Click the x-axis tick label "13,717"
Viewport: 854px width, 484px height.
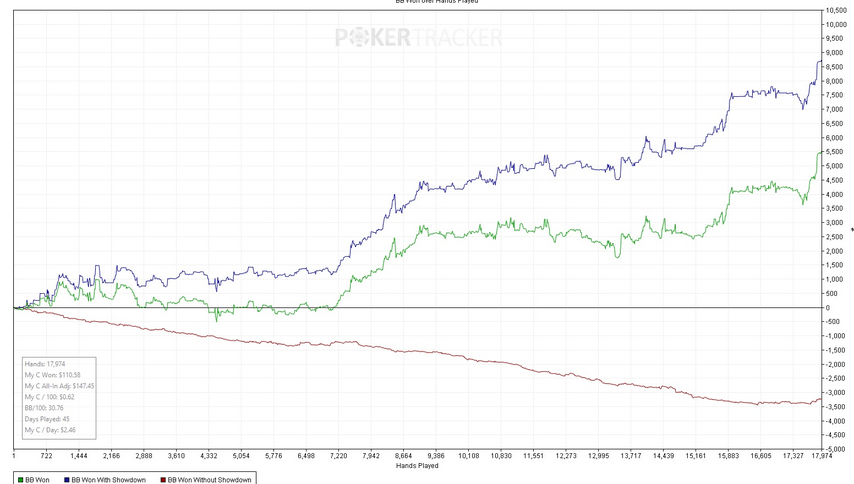631,456
